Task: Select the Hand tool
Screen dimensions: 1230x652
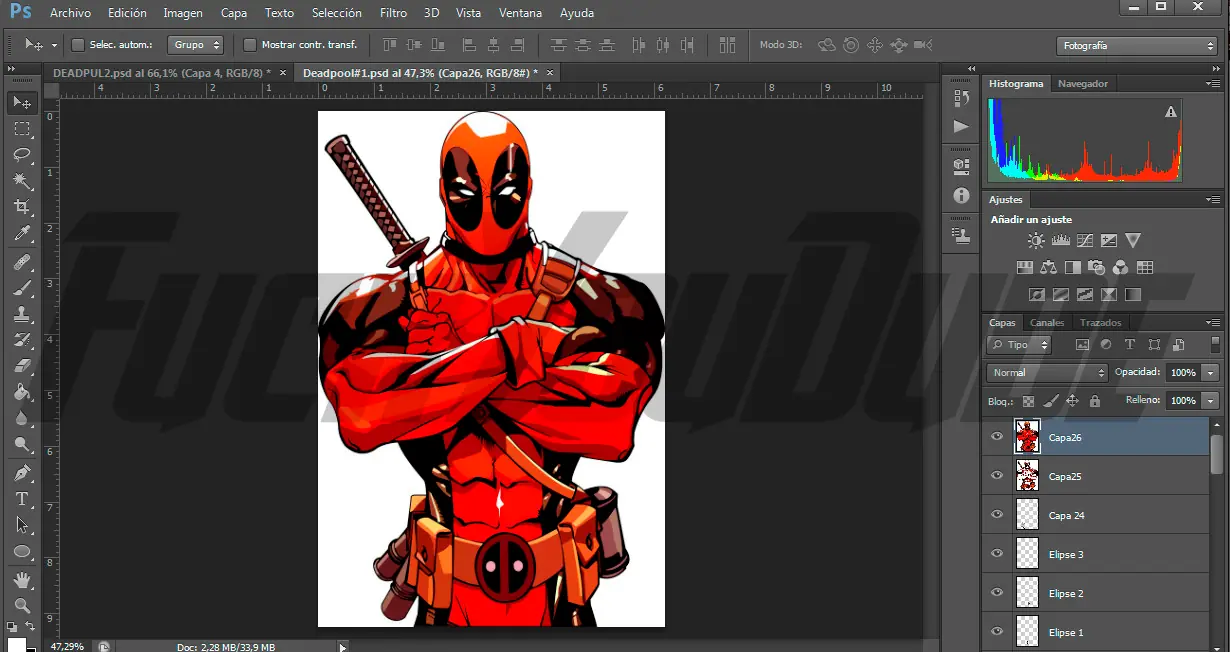Action: 22,580
